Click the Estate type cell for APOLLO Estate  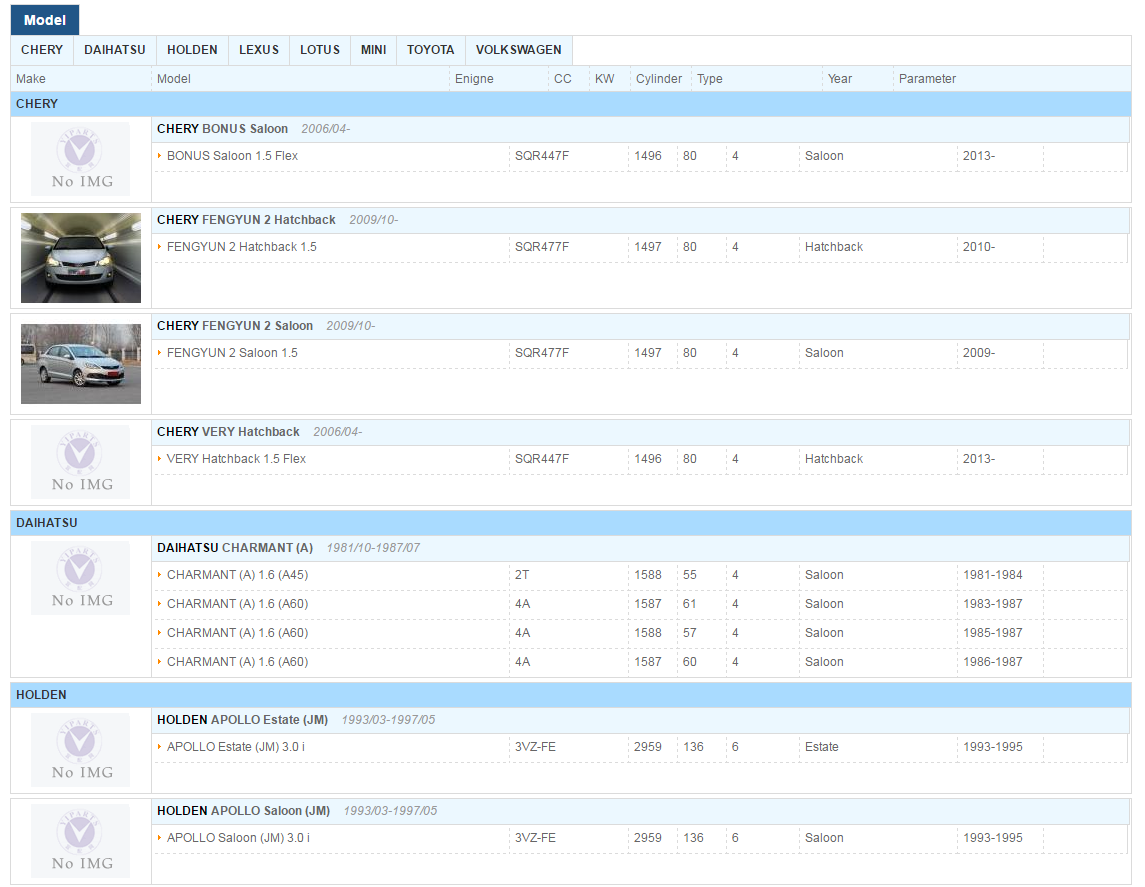coord(822,747)
